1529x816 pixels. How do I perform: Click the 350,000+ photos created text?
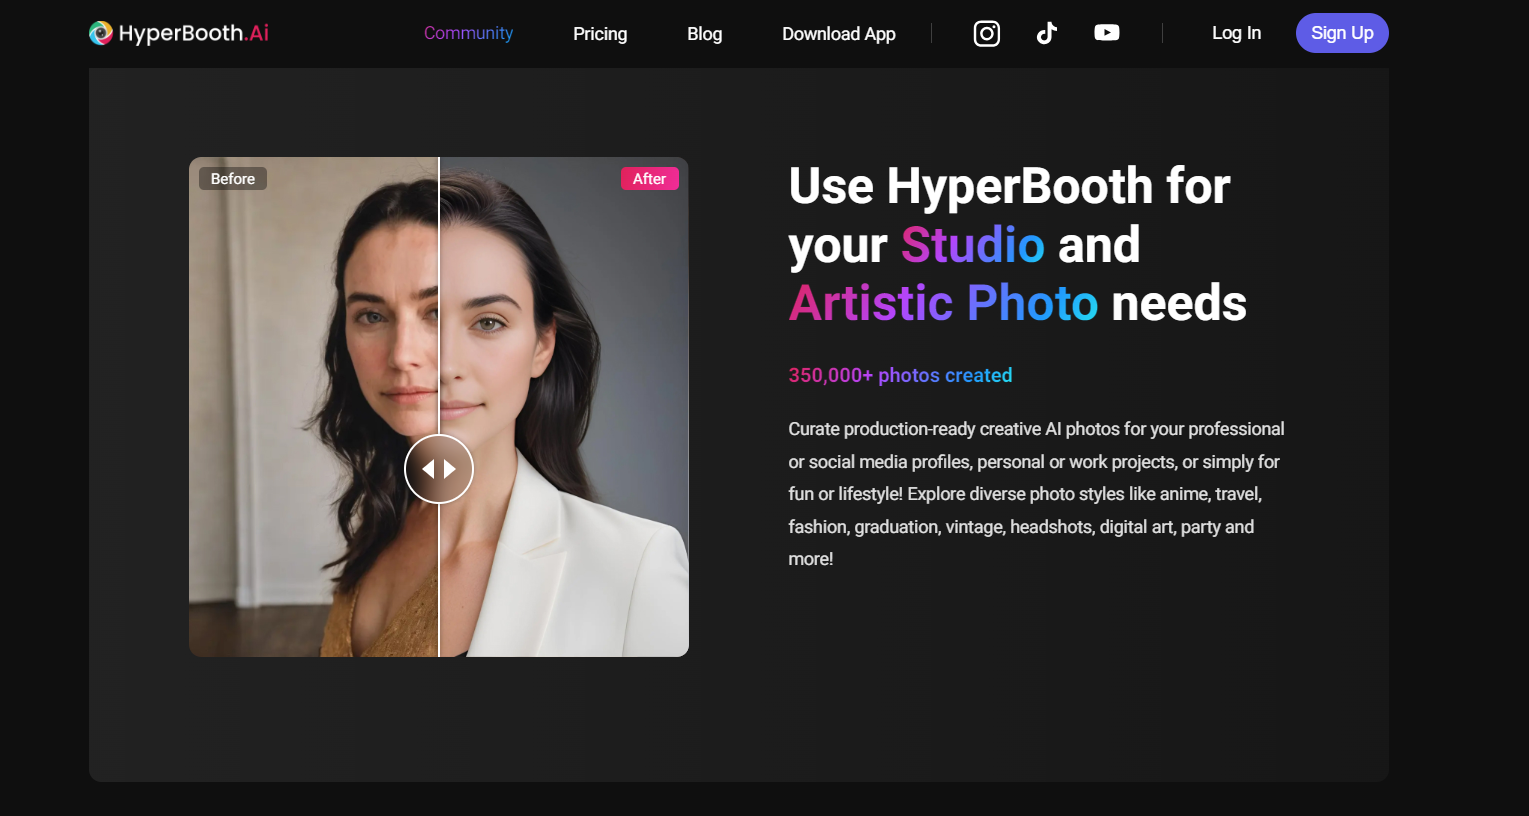click(900, 375)
